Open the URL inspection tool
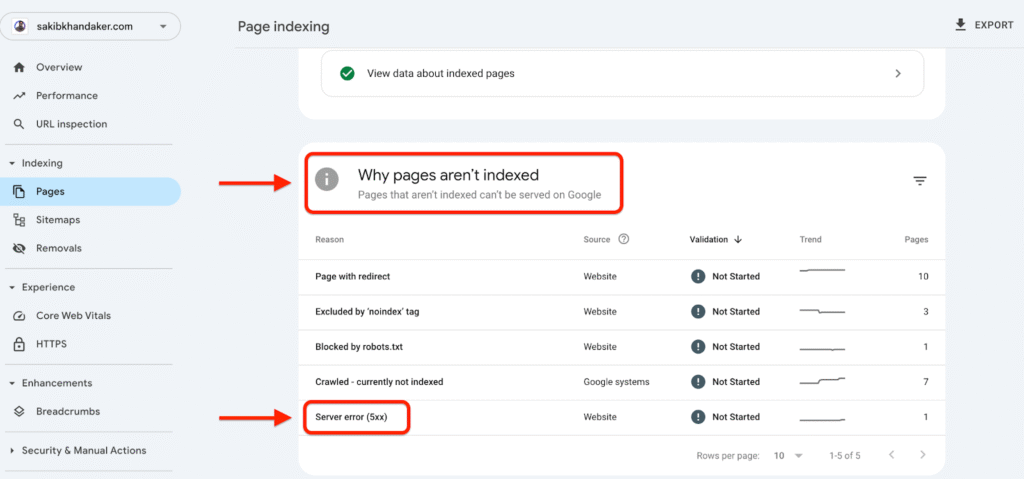The height and width of the screenshot is (479, 1024). [70, 124]
